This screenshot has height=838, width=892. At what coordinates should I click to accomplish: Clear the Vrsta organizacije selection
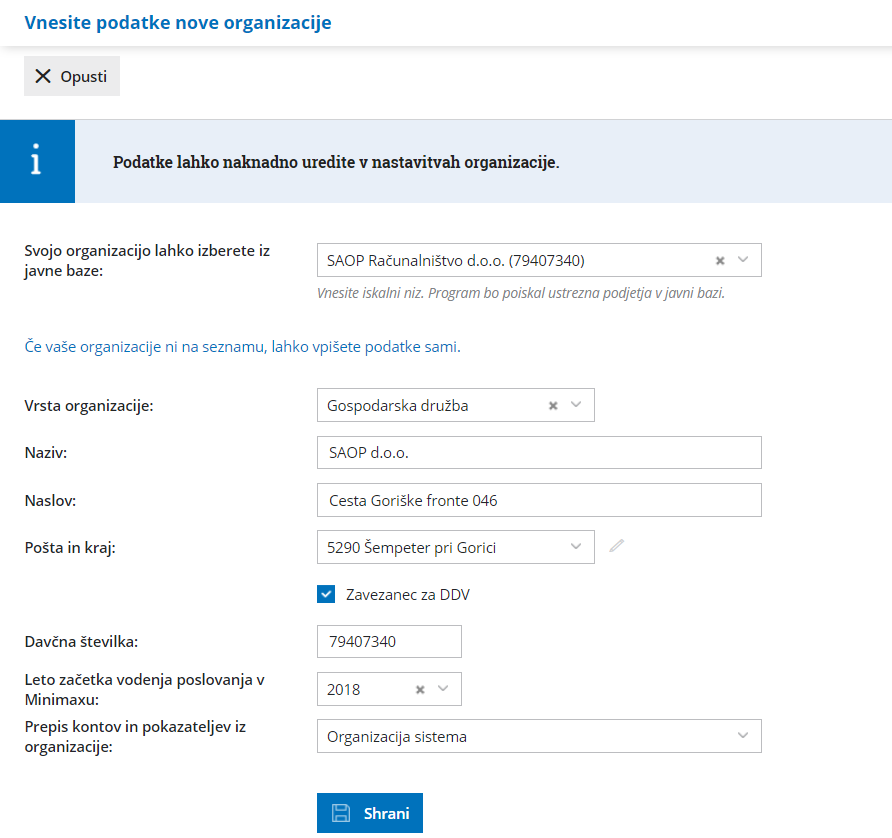click(553, 405)
